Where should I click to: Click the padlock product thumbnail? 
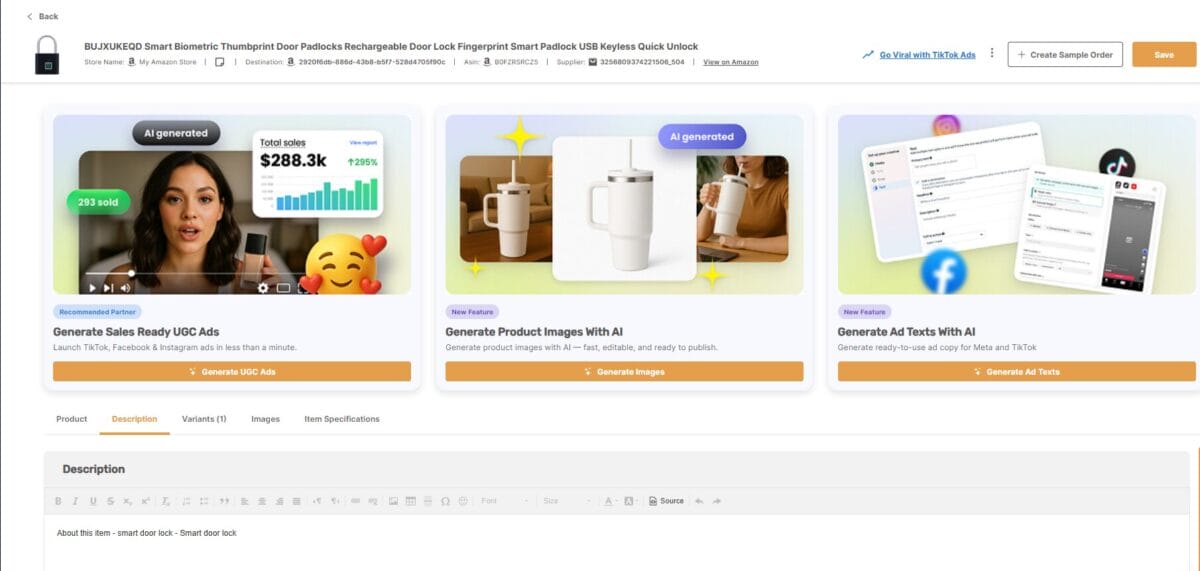[46, 54]
